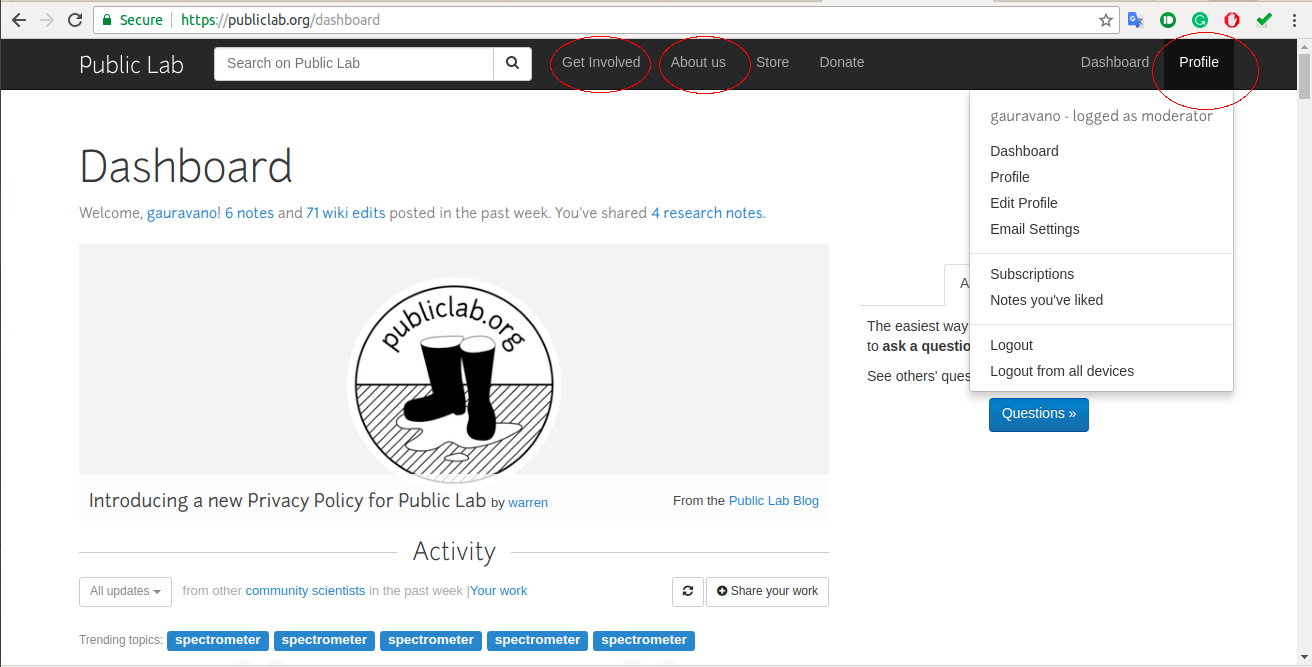Viewport: 1312px width, 667px height.
Task: Open the Profile dropdown in navbar
Action: (x=1198, y=62)
